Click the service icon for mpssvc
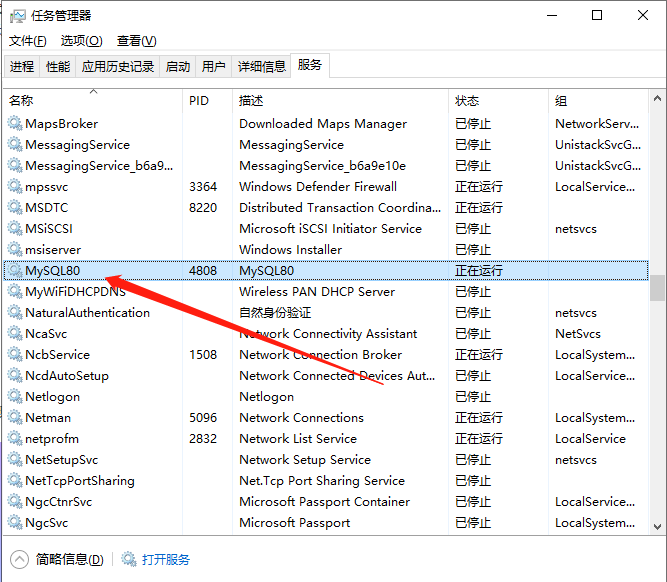Screen dimensions: 667x582 (x=15, y=186)
